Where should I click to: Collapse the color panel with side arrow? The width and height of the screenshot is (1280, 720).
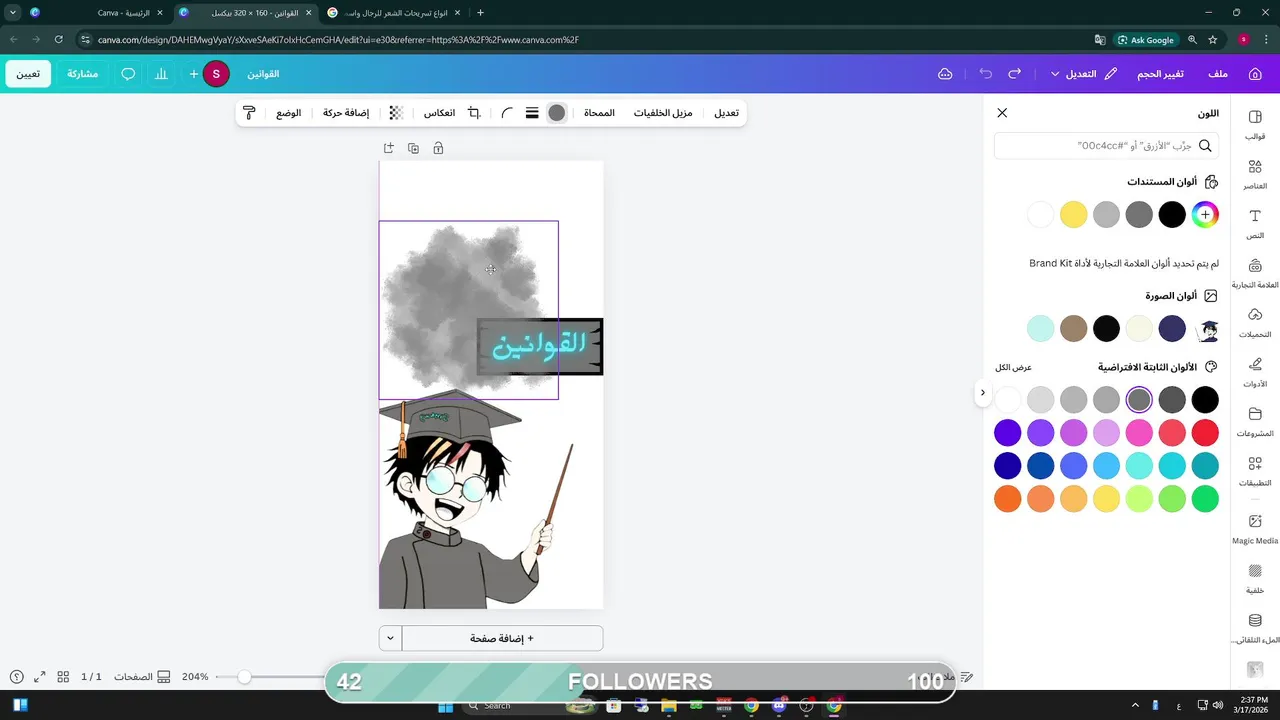(982, 393)
